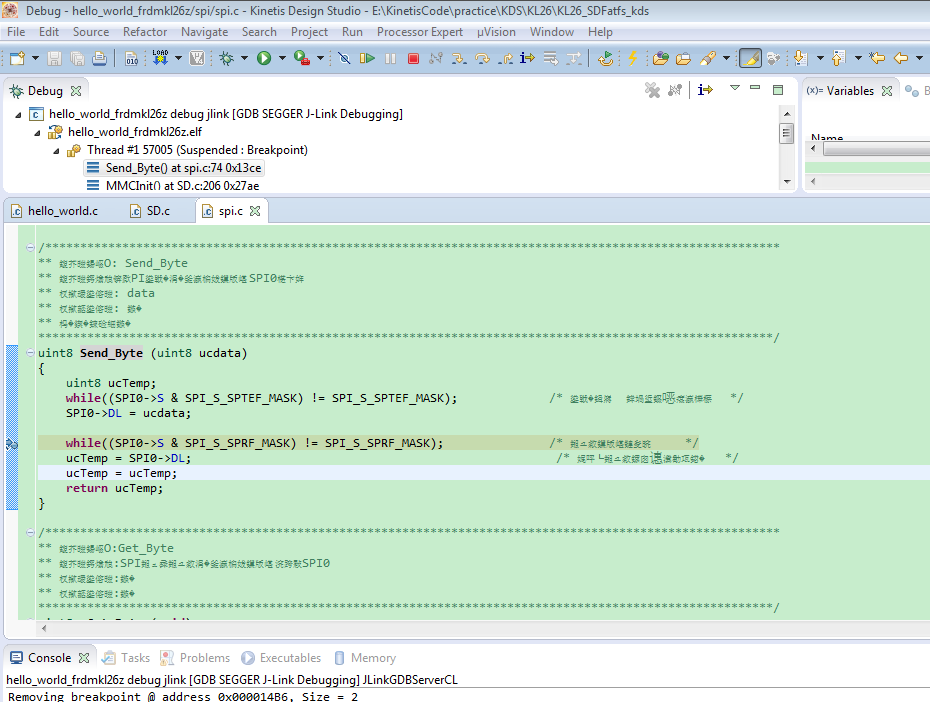
Task: Click the Step Over icon
Action: pos(482,58)
